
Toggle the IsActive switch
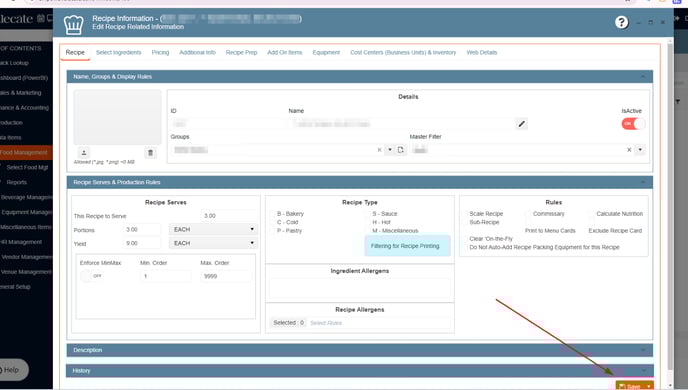[x=633, y=124]
